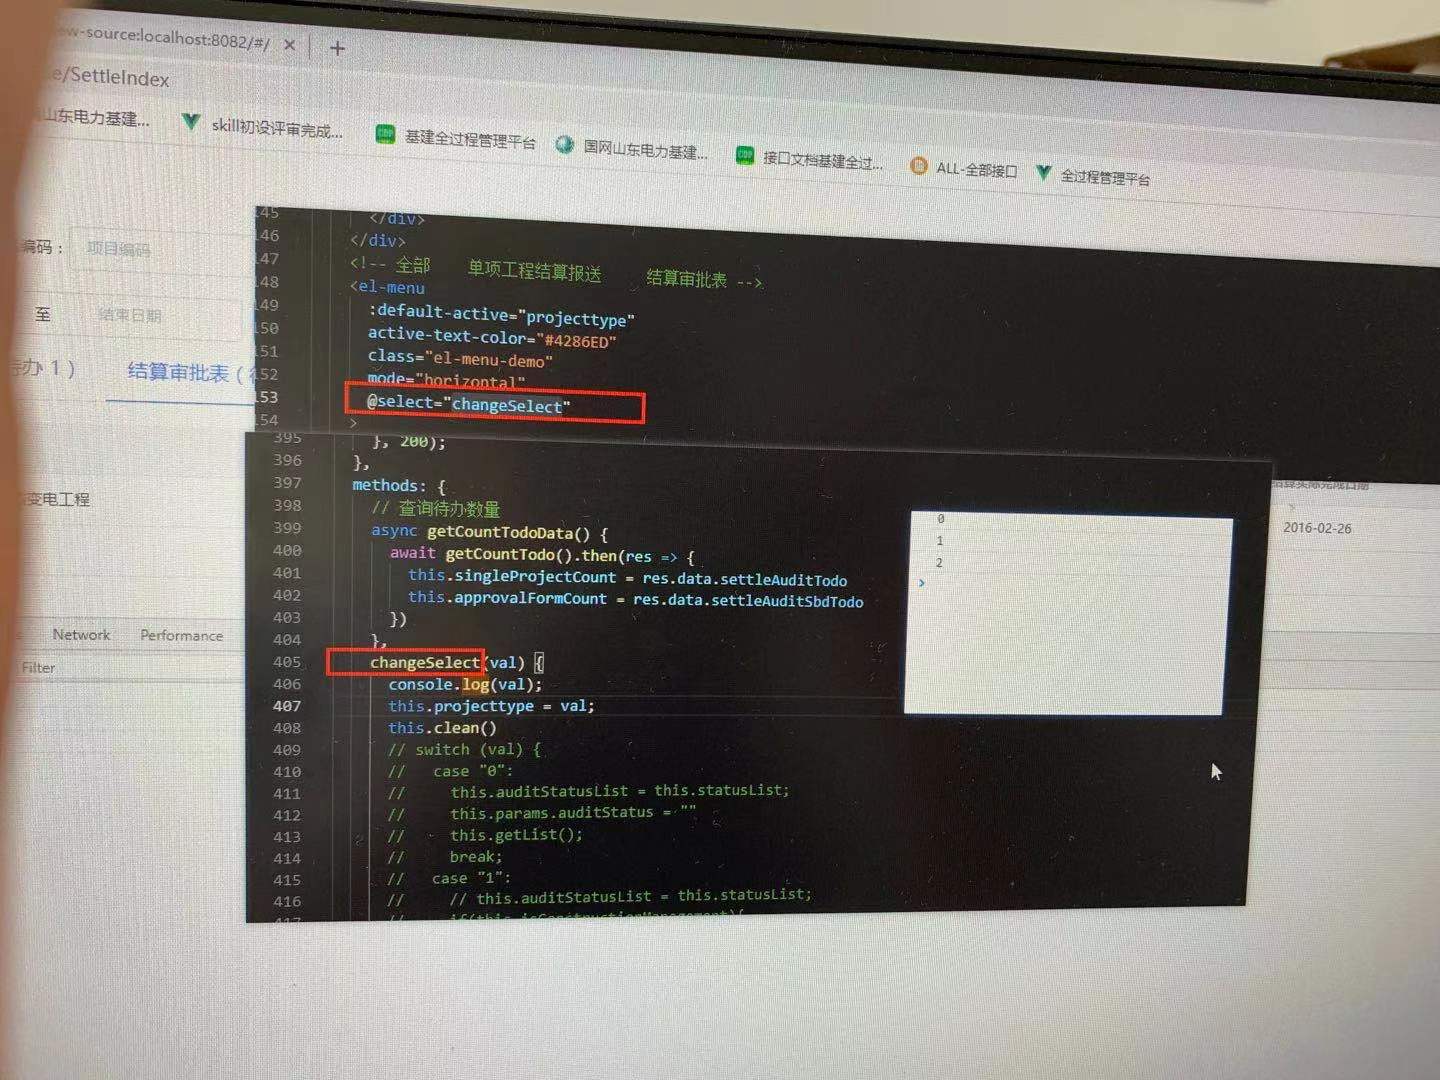Open a new browser tab with the plus icon
Screen dimensions: 1440x1080
point(336,46)
